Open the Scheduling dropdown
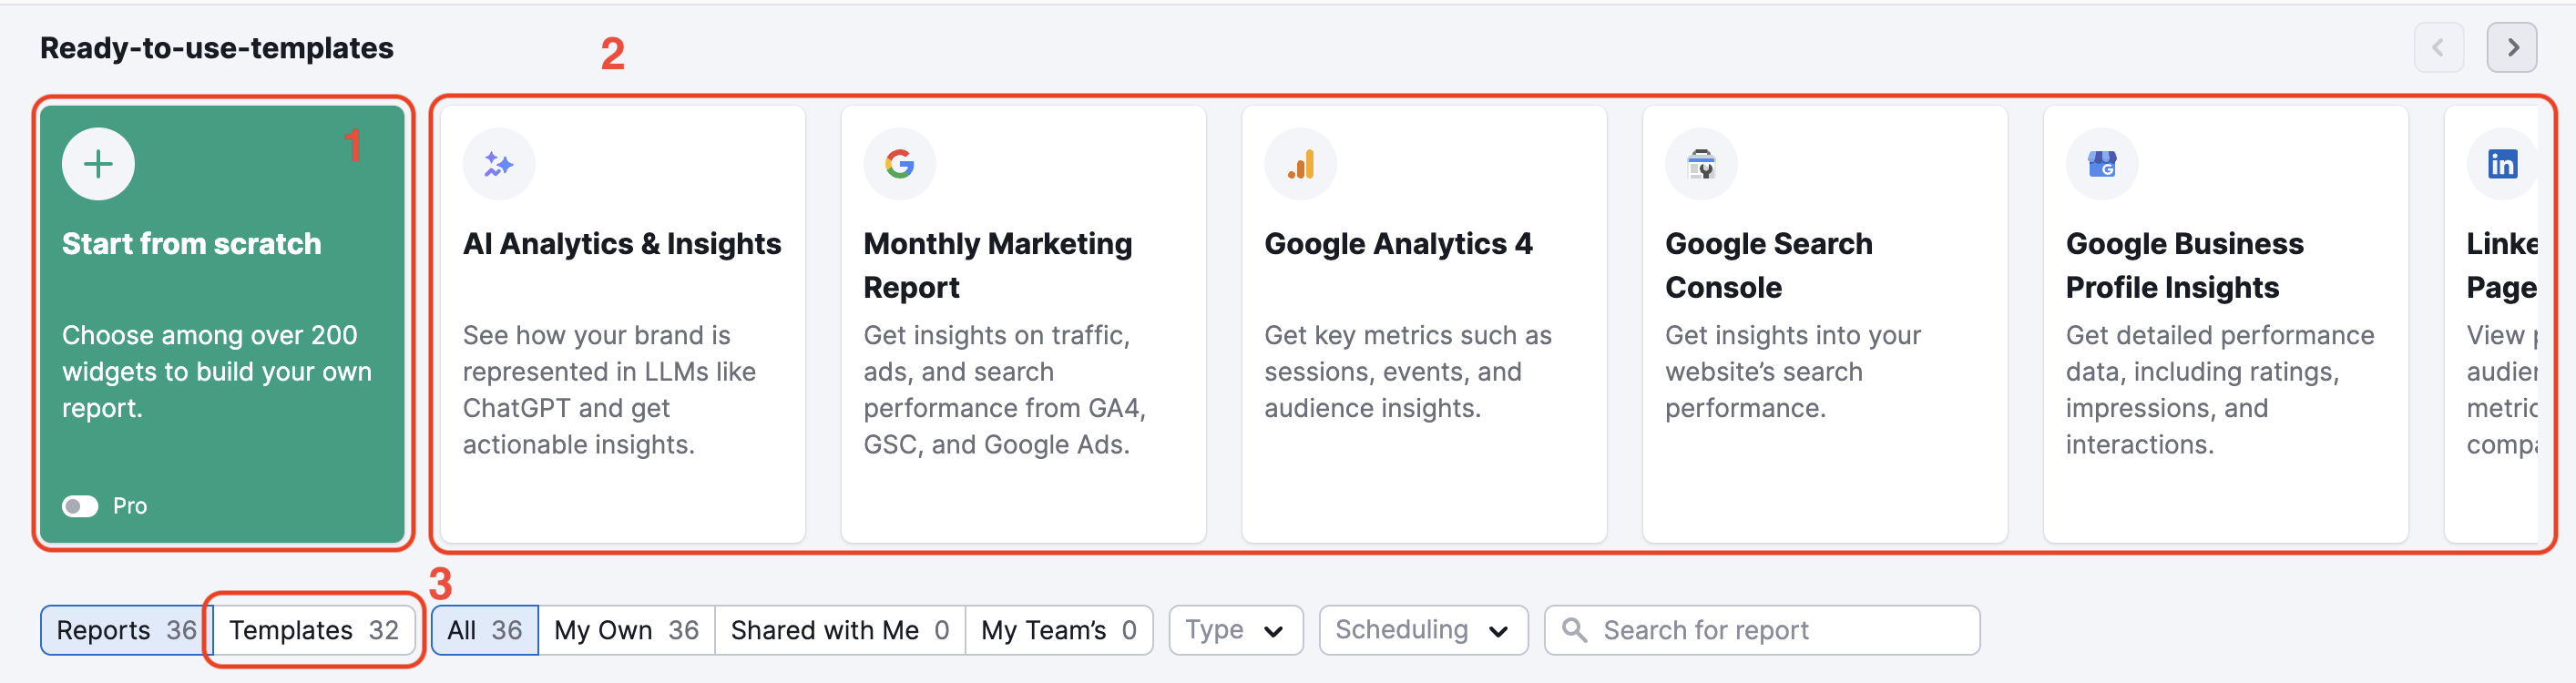Image resolution: width=2576 pixels, height=683 pixels. click(x=1422, y=630)
